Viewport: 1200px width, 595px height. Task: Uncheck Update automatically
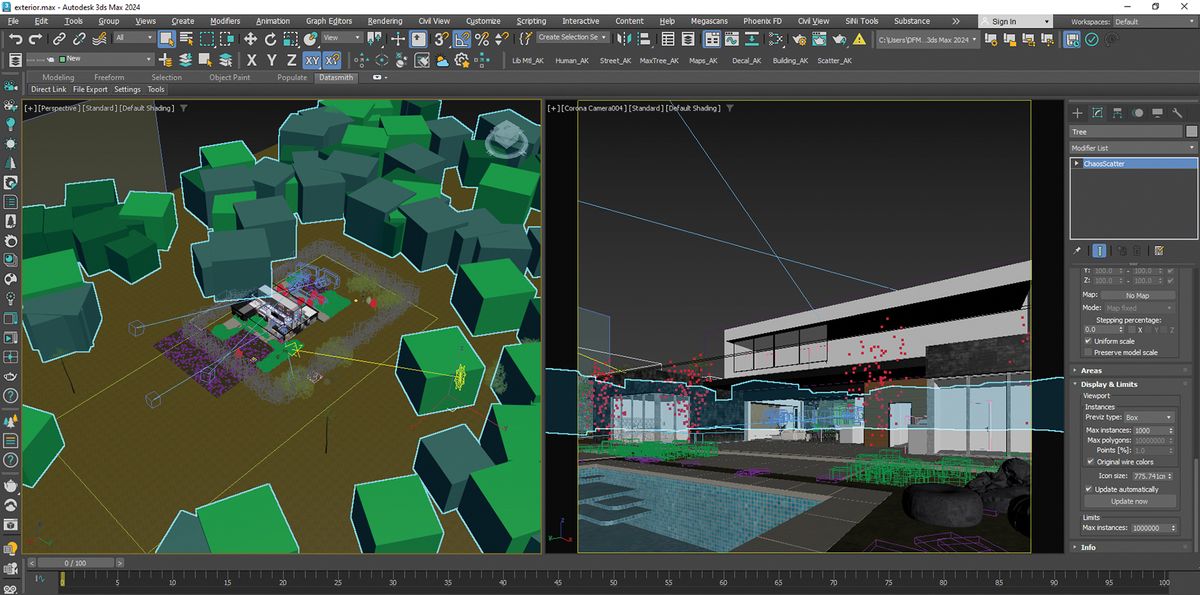point(1089,489)
